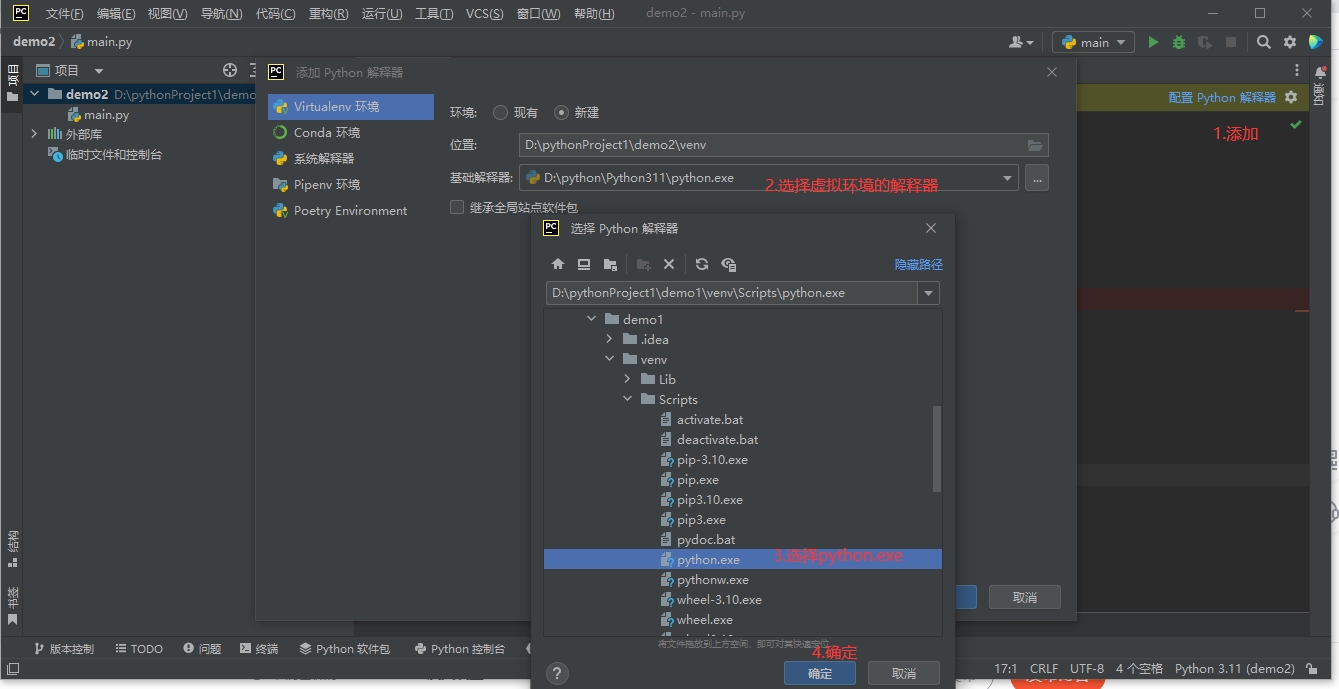Open notifications bell icon
1339x689 pixels.
[x=1319, y=73]
